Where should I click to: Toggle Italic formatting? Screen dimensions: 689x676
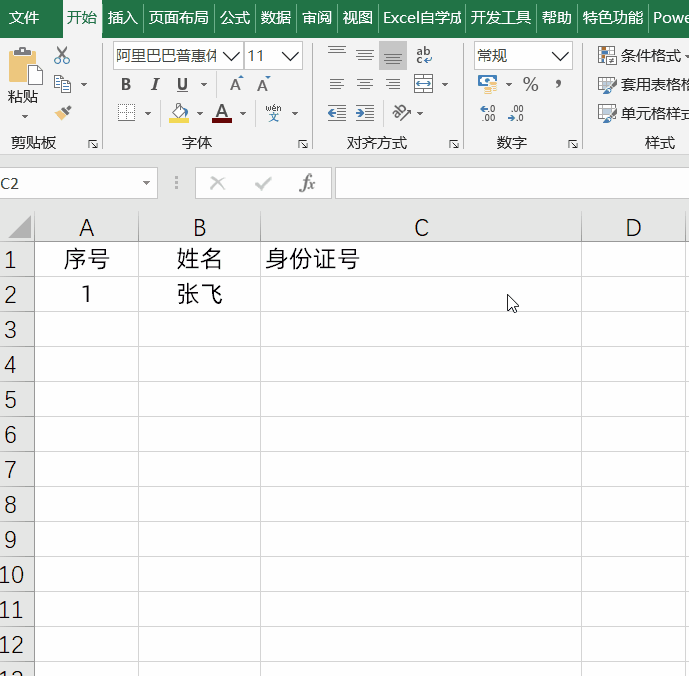(x=154, y=85)
